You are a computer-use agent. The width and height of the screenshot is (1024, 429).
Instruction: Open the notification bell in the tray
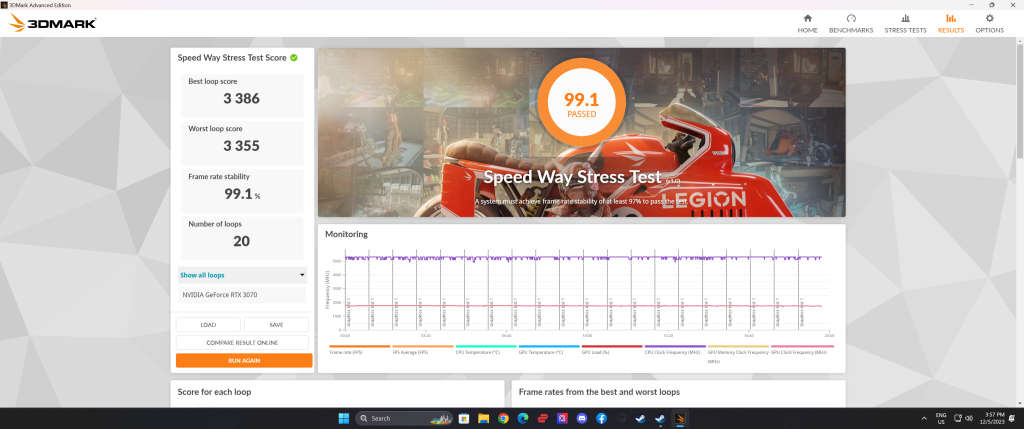[1012, 419]
